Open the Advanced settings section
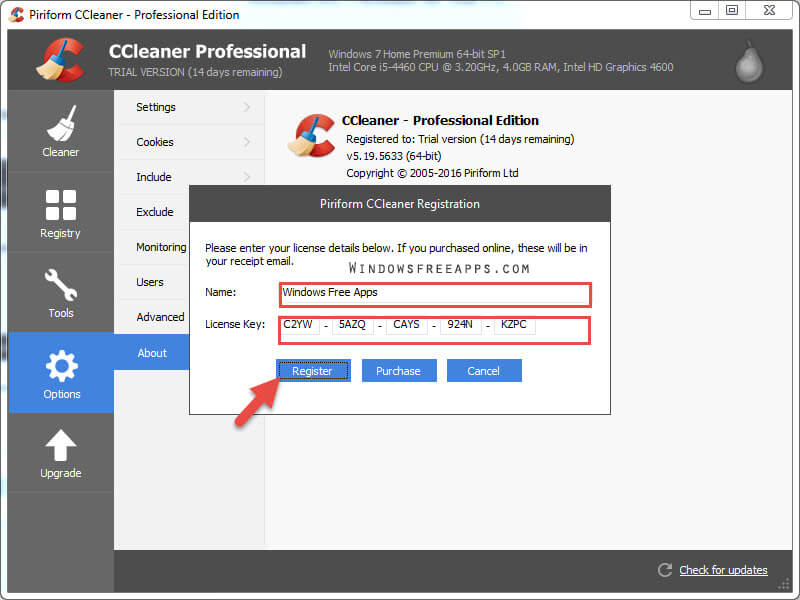800x600 pixels. (160, 317)
